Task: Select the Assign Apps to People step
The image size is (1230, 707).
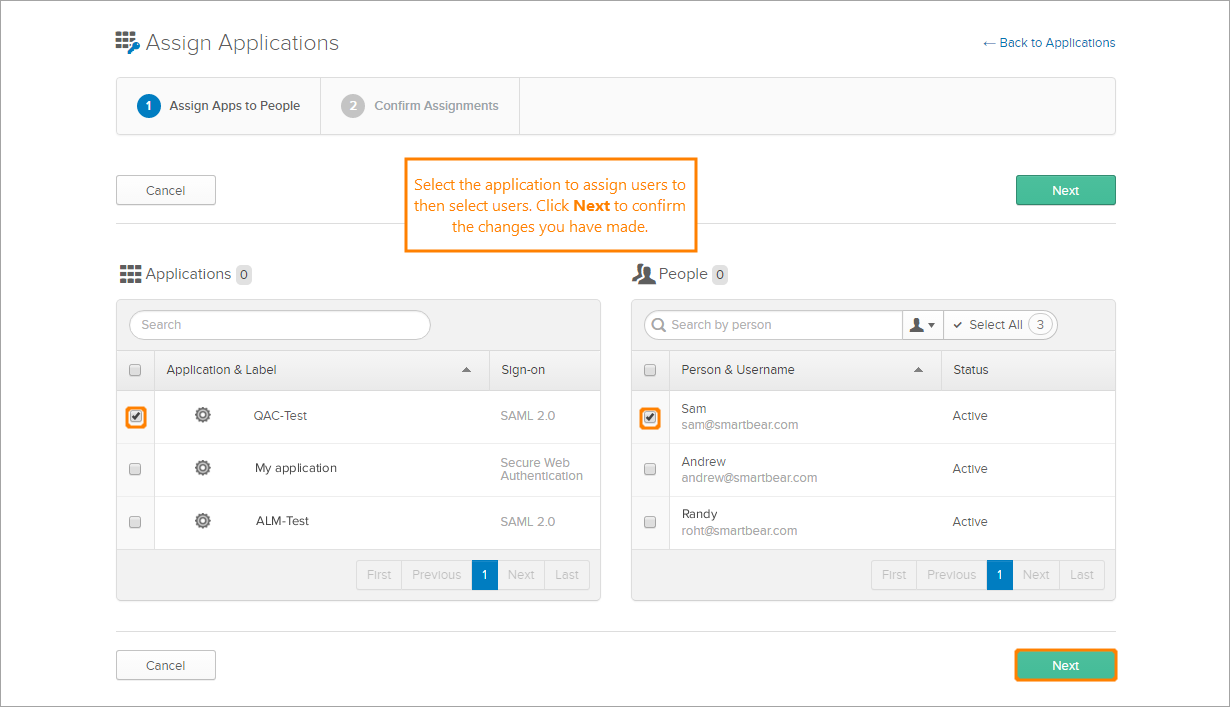Action: coord(220,106)
